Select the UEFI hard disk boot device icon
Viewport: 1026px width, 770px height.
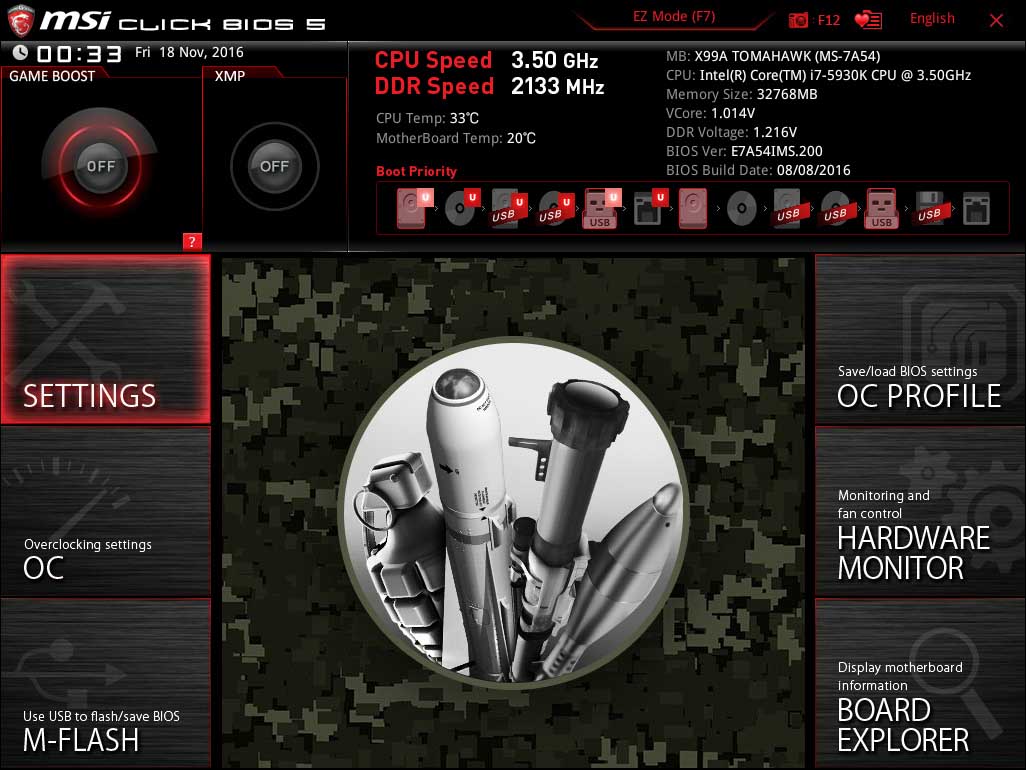pyautogui.click(x=414, y=208)
